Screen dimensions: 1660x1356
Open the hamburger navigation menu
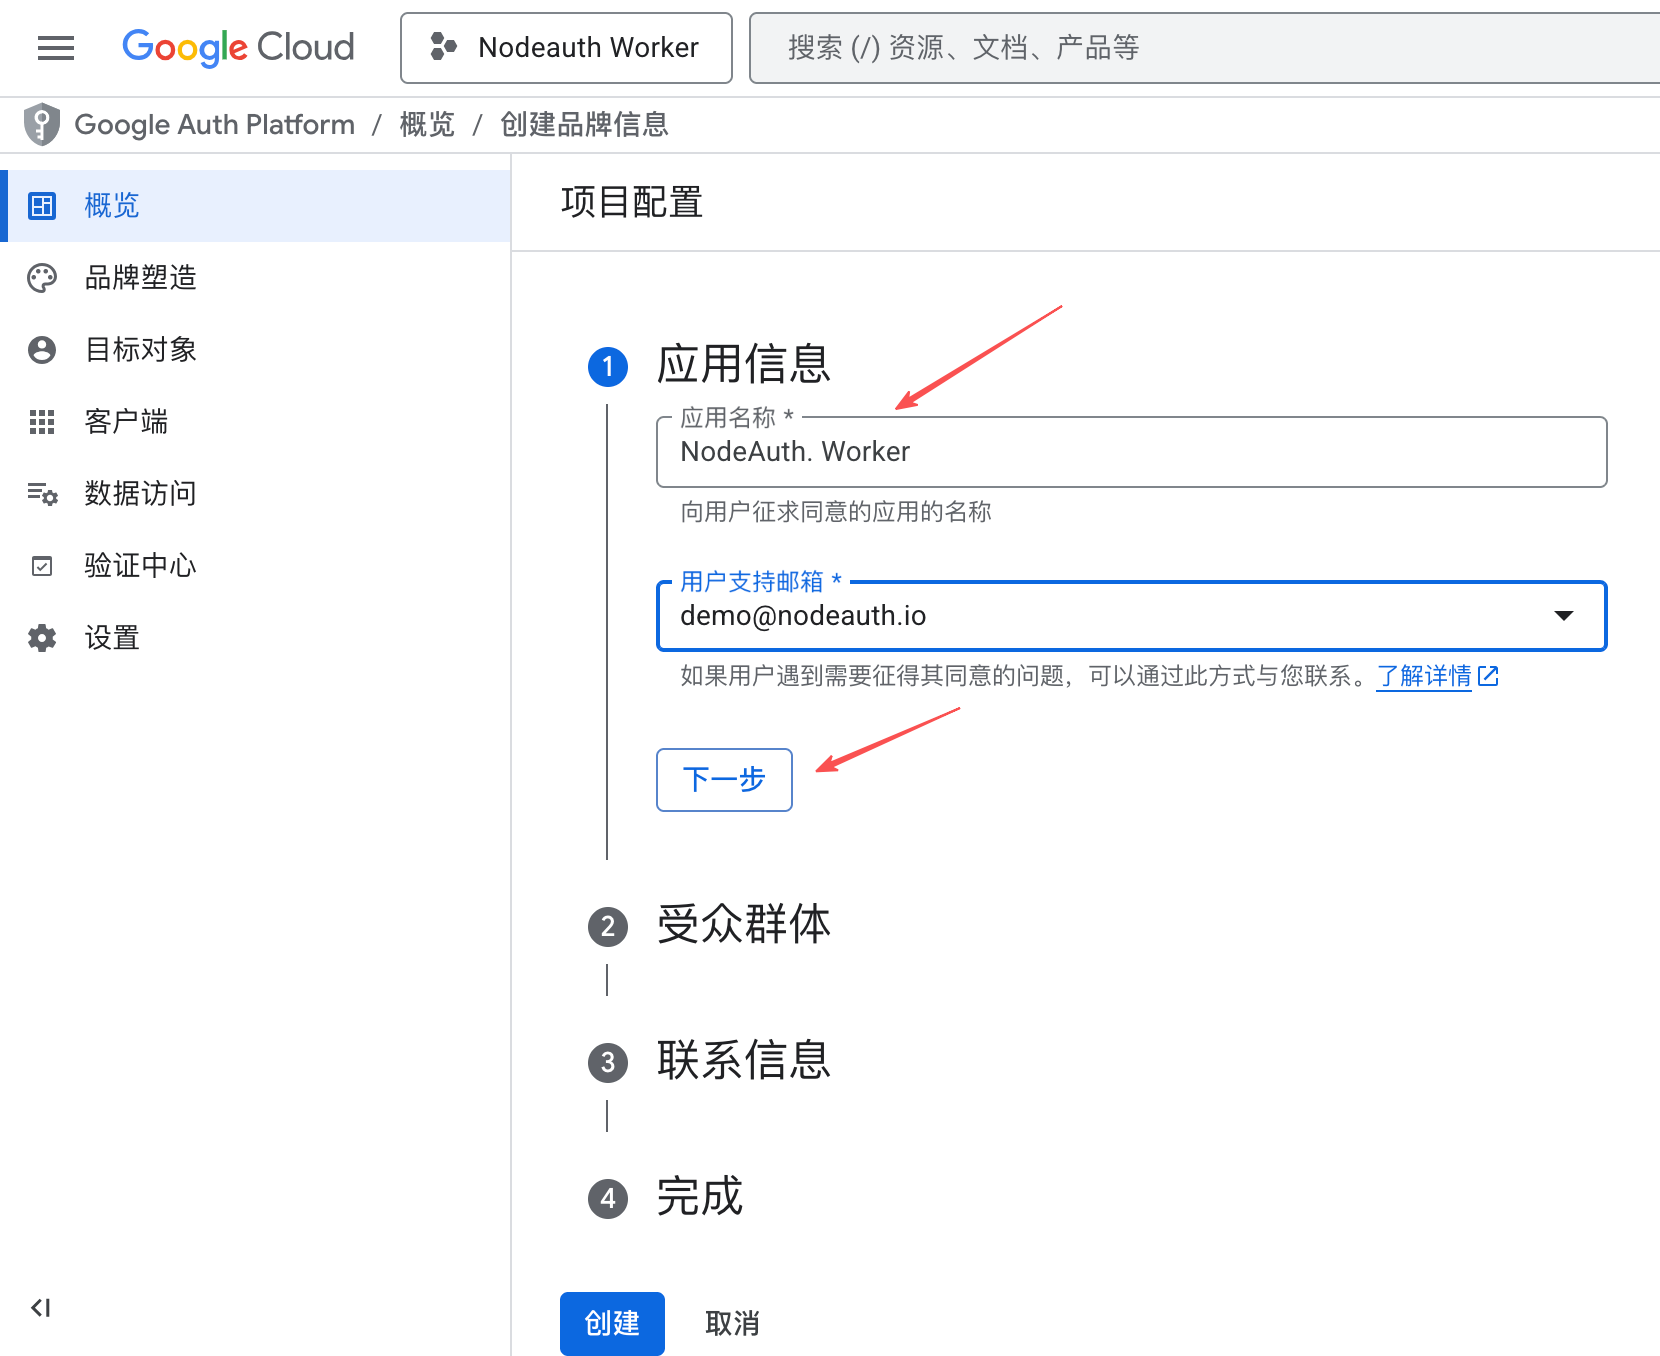click(x=56, y=47)
